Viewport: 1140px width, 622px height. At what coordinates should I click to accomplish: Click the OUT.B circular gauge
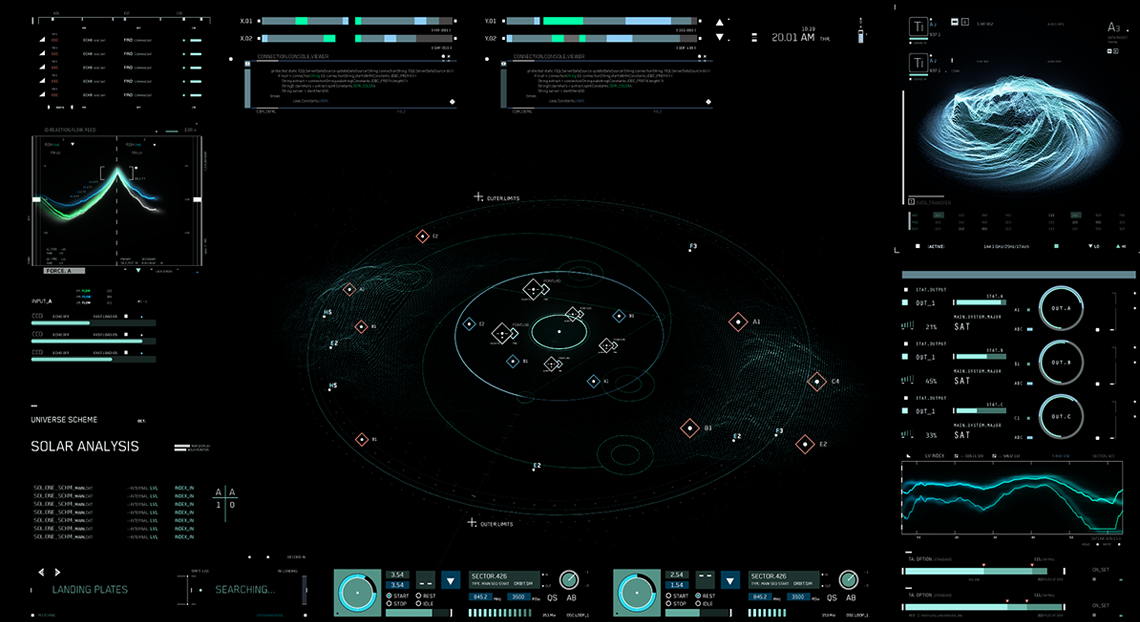[1061, 362]
